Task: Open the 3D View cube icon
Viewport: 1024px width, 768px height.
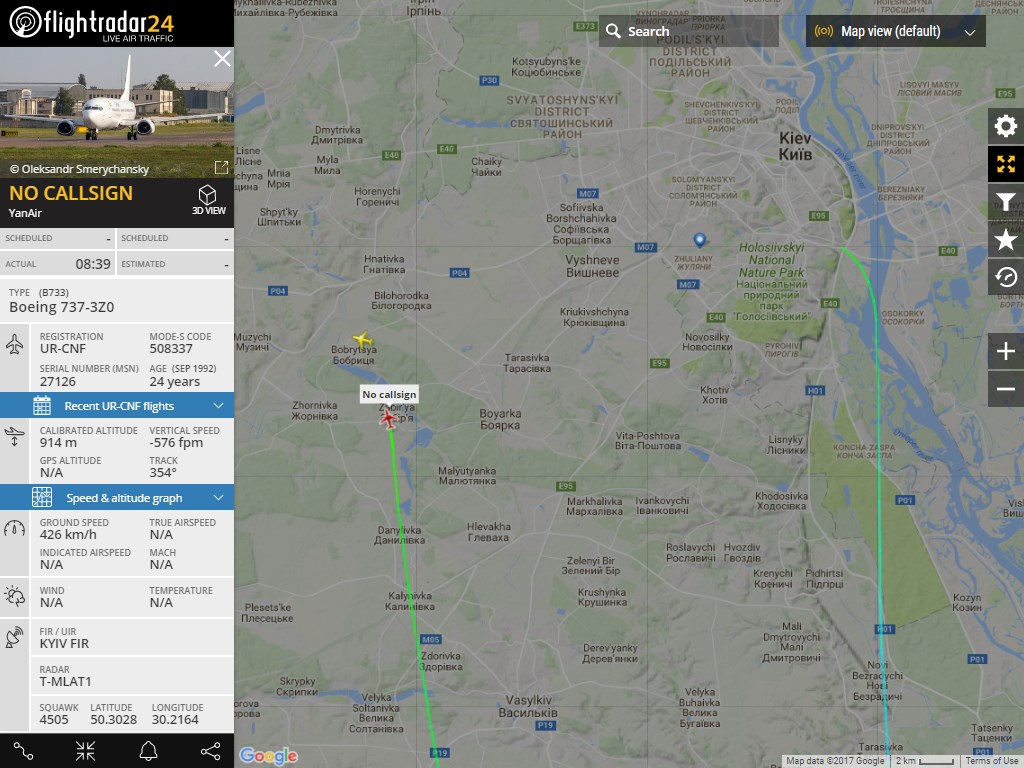Action: point(208,200)
